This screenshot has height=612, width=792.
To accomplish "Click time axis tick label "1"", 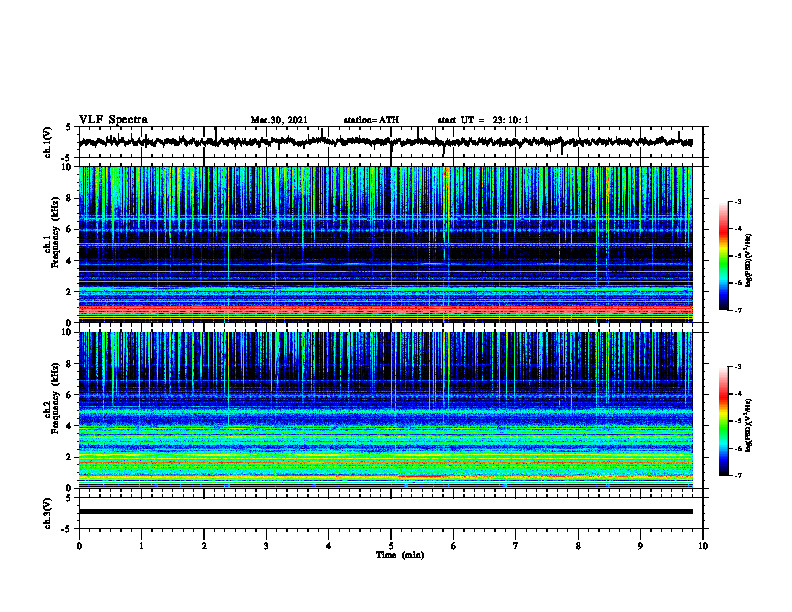I will point(141,546).
